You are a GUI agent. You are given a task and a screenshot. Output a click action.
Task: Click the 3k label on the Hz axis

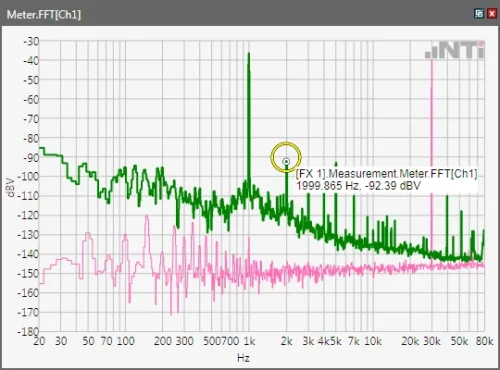[308, 341]
